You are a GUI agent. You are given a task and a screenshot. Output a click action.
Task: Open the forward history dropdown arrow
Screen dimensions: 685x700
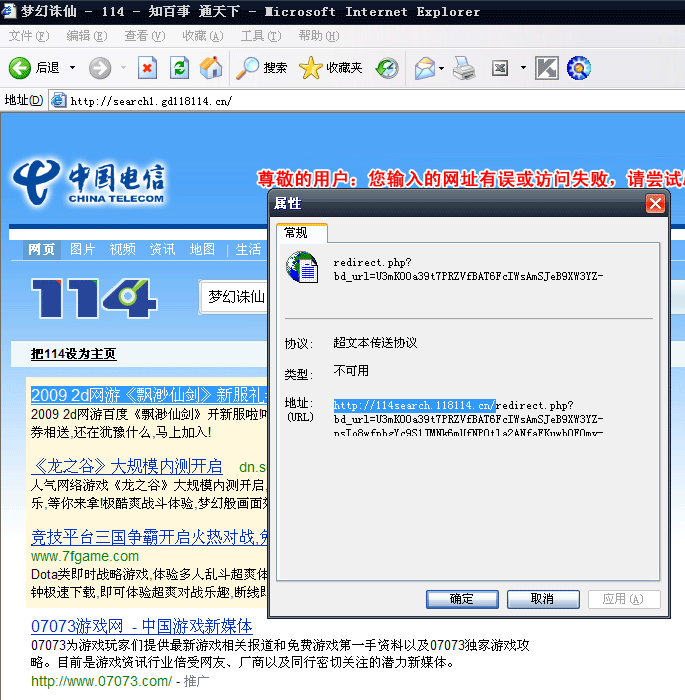pos(123,68)
